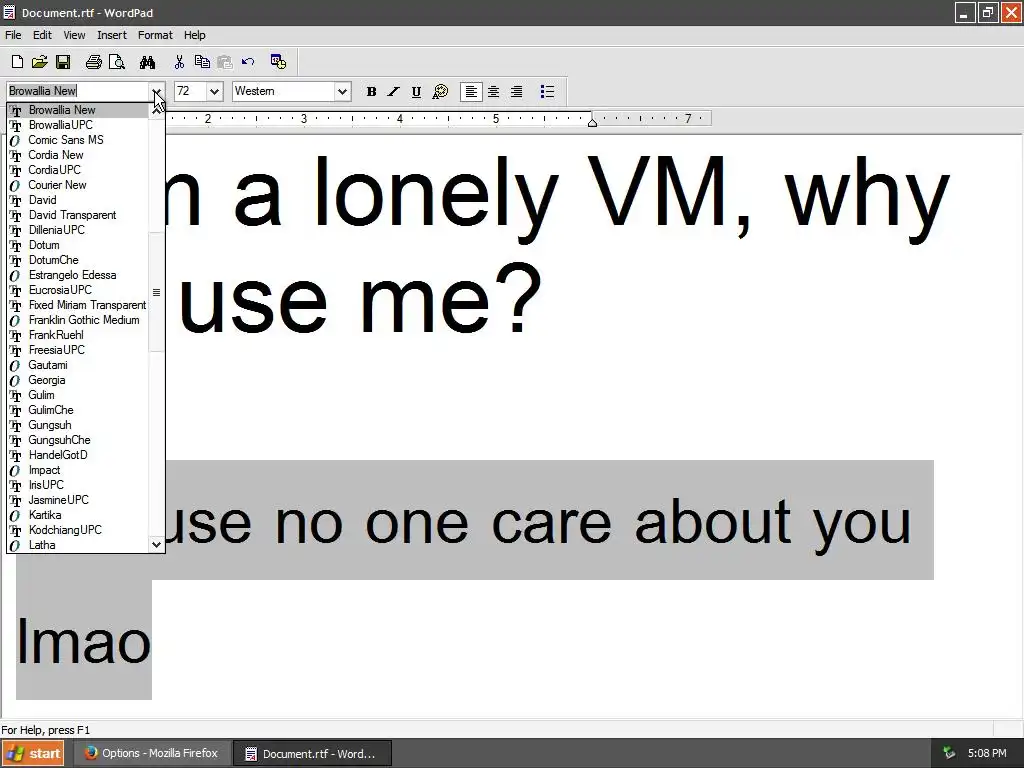
Task: Choose Courier New font
Action: click(x=78, y=185)
